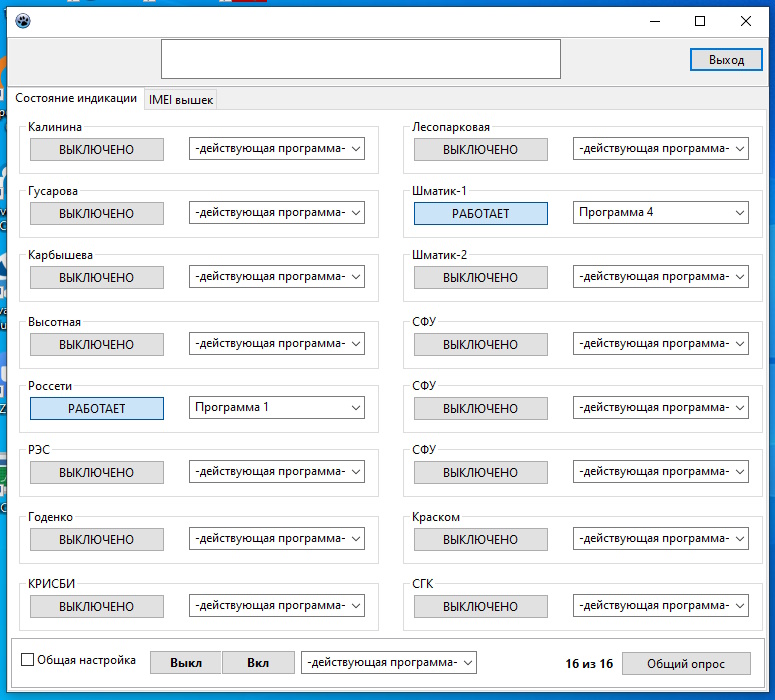The height and width of the screenshot is (700, 775).
Task: Enable the Общая настройка checkbox
Action: (28, 660)
